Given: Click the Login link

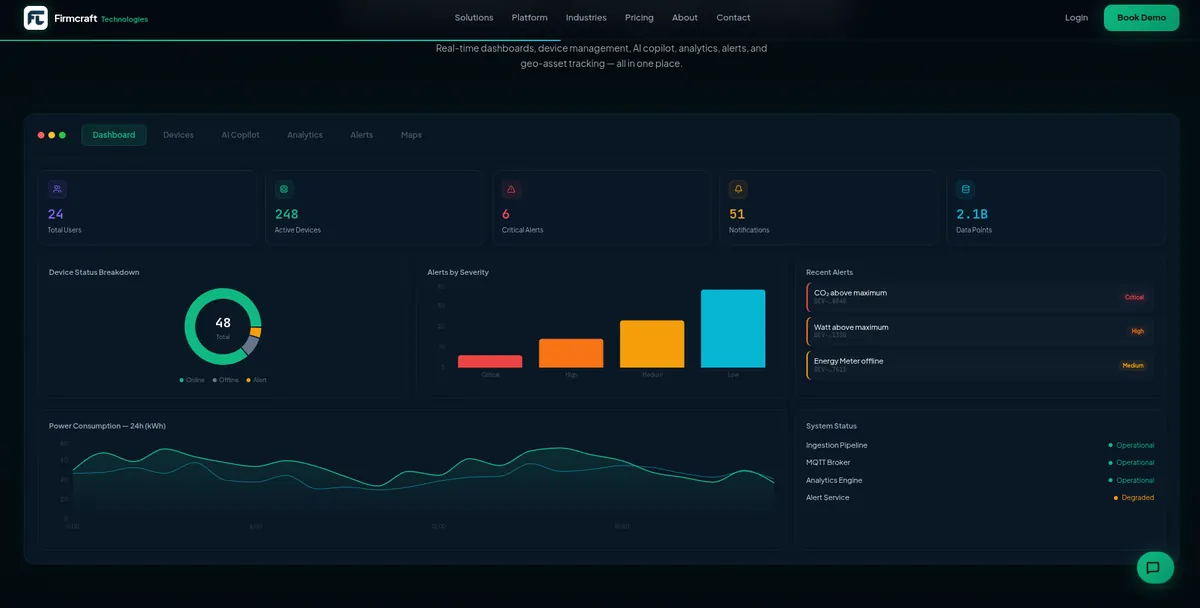Looking at the screenshot, I should click(1076, 18).
